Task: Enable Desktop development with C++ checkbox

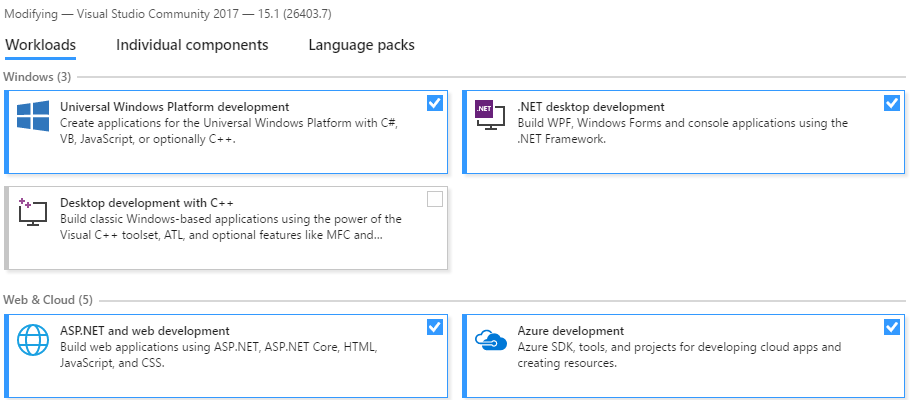Action: pyautogui.click(x=434, y=199)
